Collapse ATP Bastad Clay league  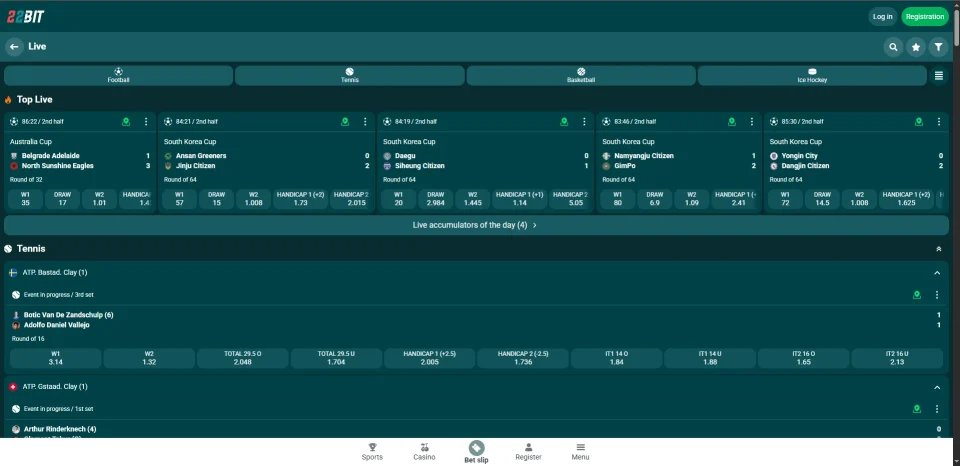click(937, 273)
